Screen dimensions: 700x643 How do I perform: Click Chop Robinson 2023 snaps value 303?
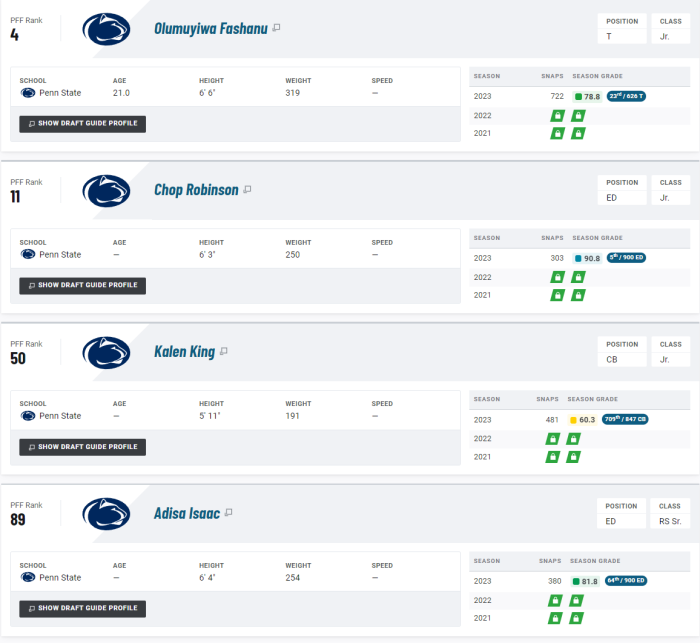(x=557, y=258)
